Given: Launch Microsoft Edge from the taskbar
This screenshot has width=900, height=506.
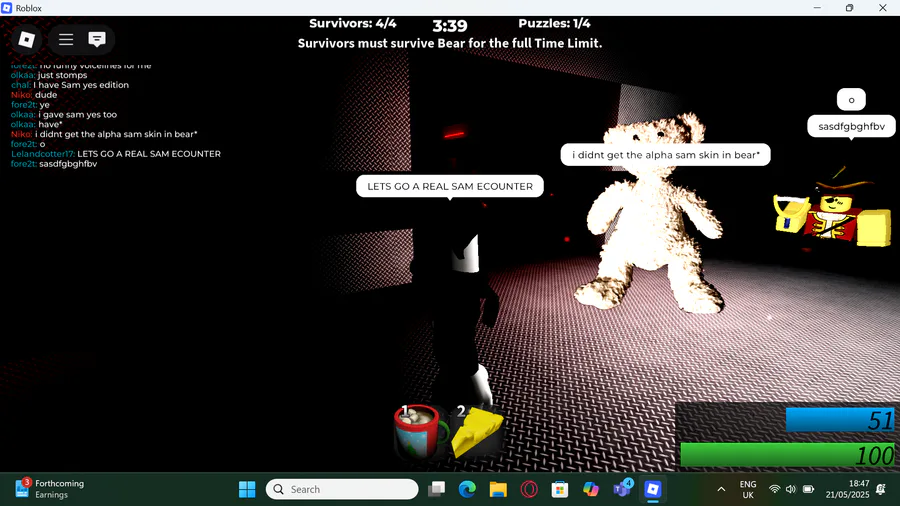Looking at the screenshot, I should pyautogui.click(x=467, y=489).
